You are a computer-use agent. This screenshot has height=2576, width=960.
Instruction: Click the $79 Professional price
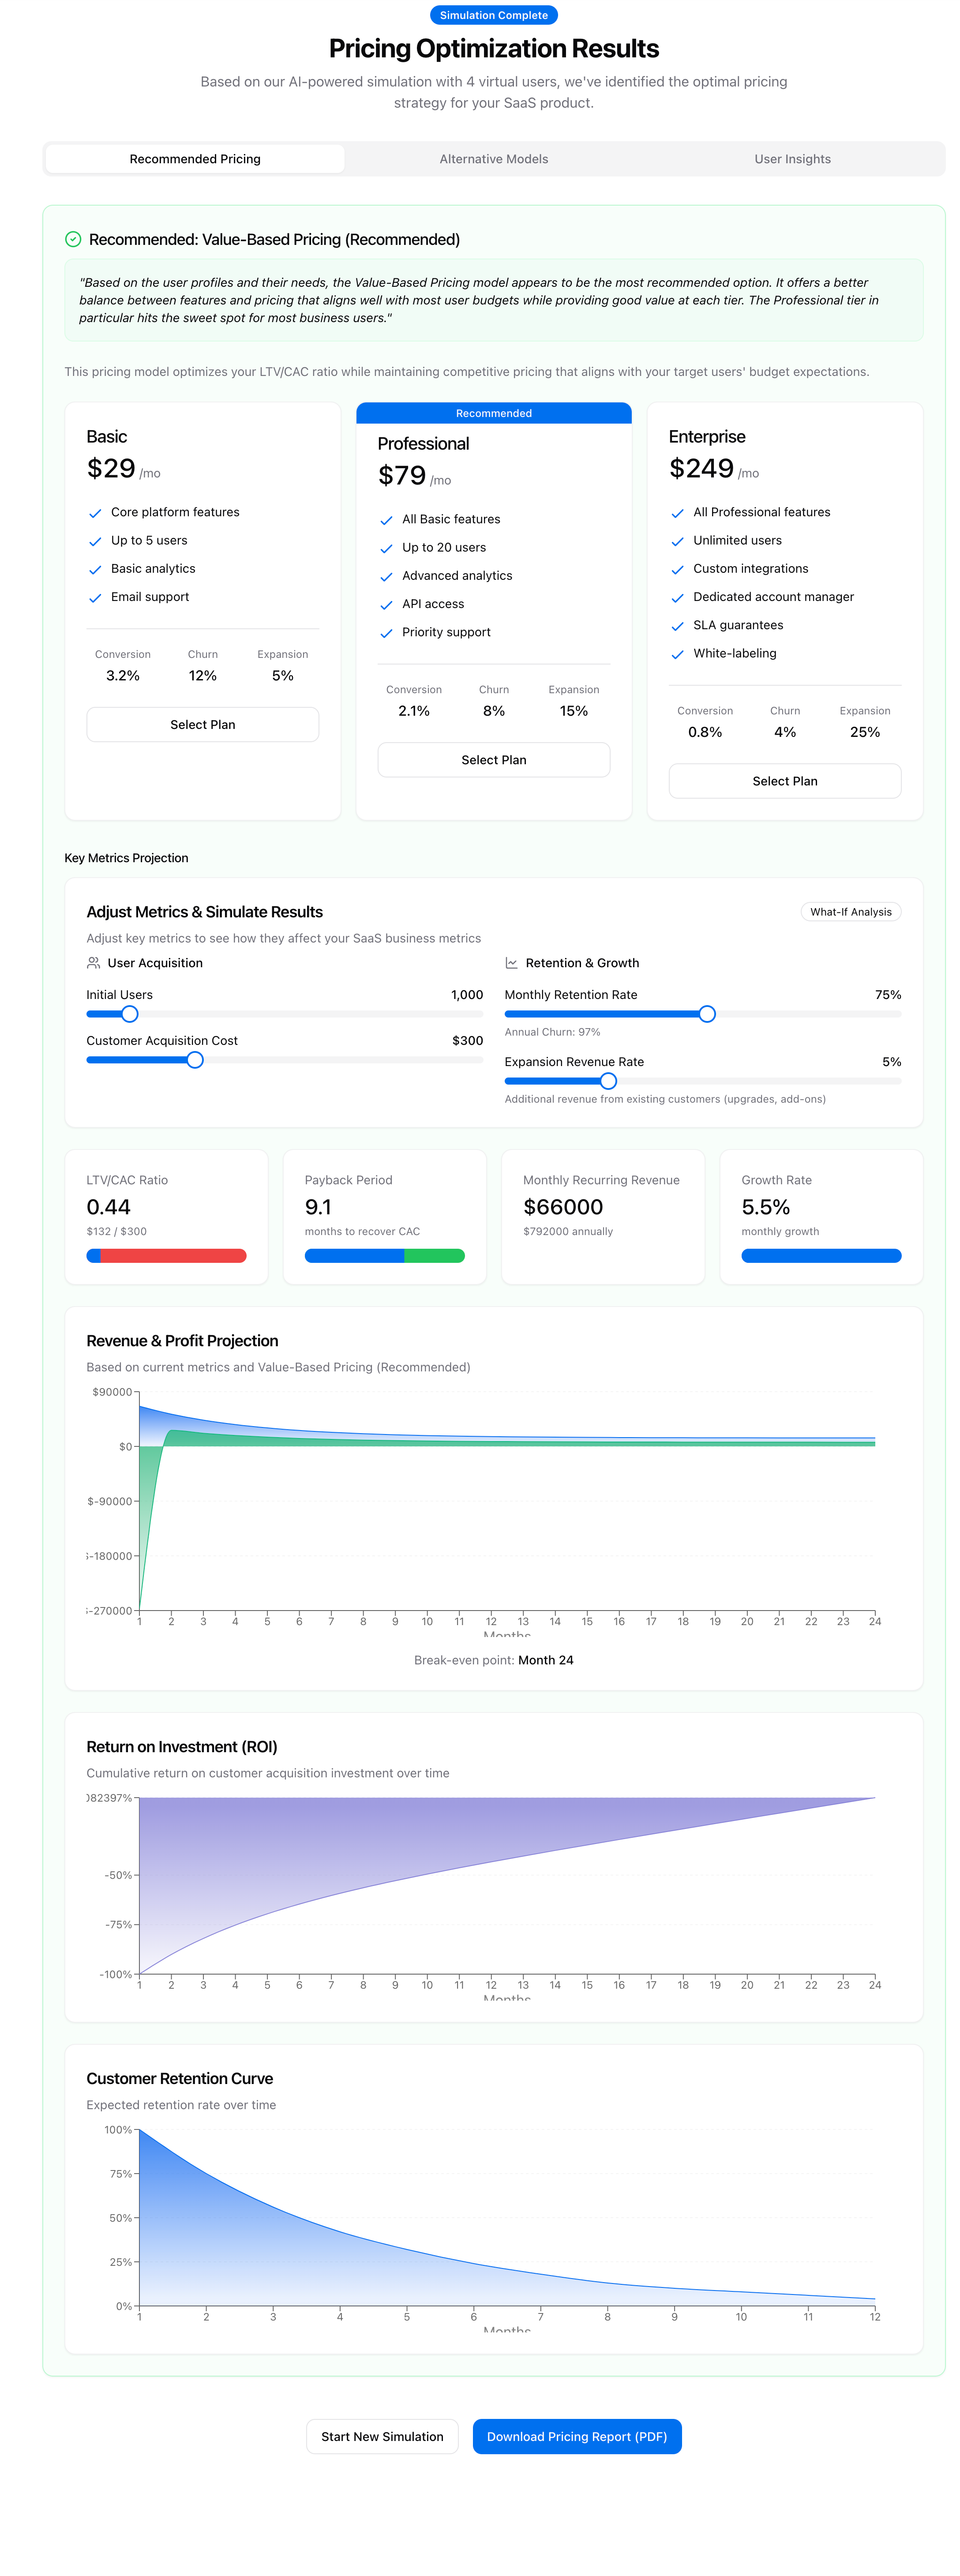[x=402, y=475]
